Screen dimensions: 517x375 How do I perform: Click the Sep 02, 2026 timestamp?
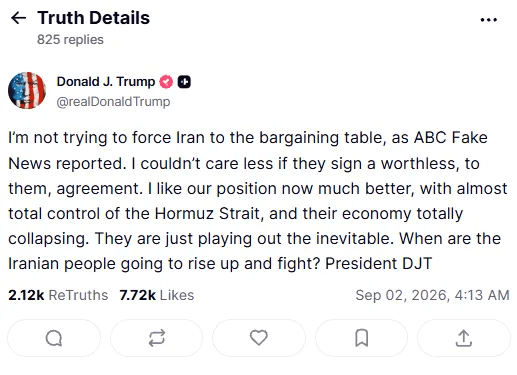click(x=432, y=295)
